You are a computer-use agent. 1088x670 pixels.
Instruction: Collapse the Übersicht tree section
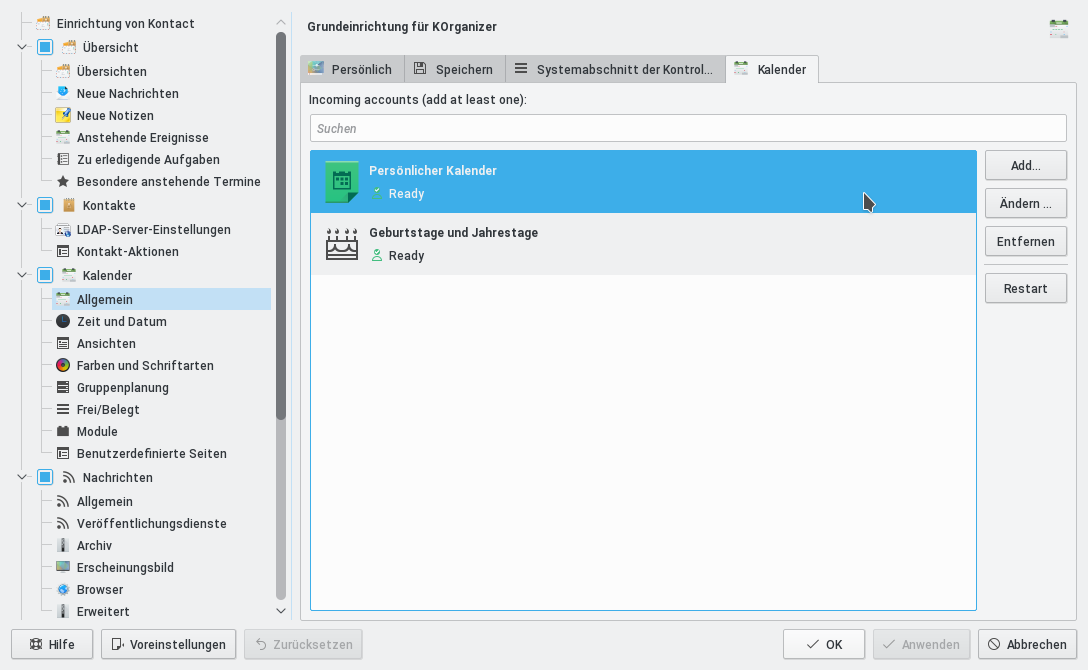pos(22,47)
